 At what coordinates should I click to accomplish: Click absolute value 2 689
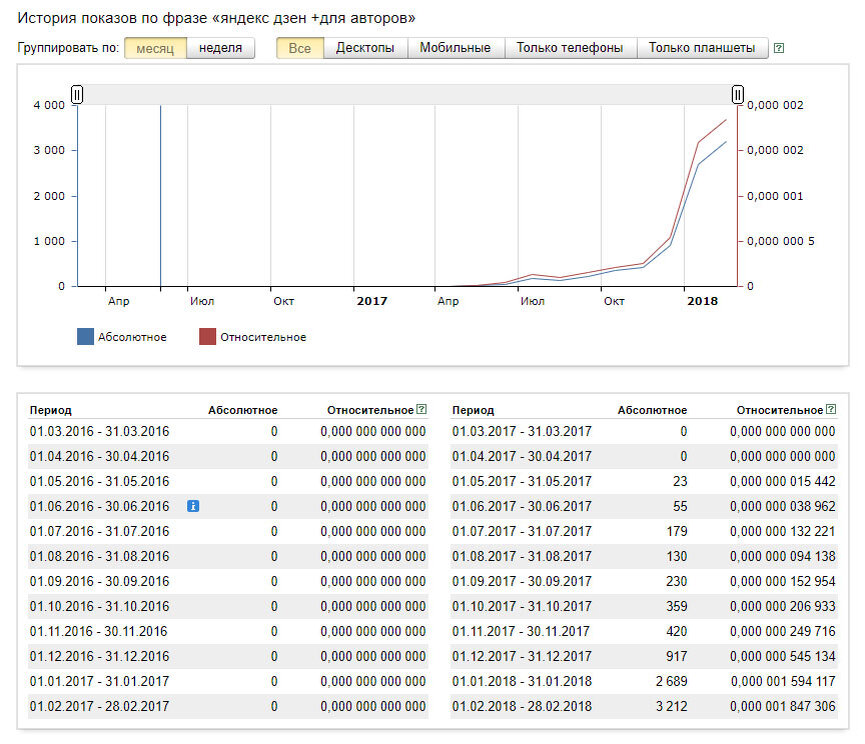tap(671, 681)
